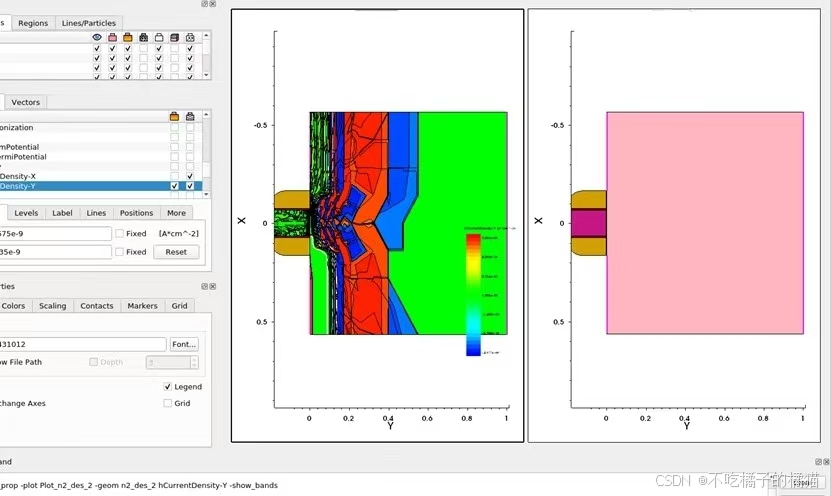Image resolution: width=831 pixels, height=496 pixels.
Task: Click the field ending 675e-9
Action: (x=56, y=233)
